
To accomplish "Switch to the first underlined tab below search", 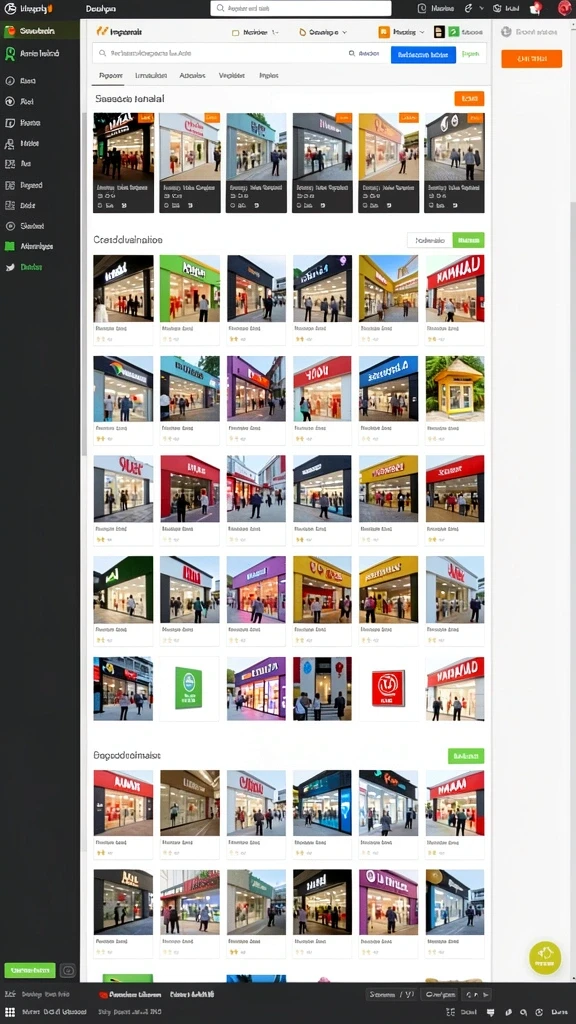I will coord(110,76).
